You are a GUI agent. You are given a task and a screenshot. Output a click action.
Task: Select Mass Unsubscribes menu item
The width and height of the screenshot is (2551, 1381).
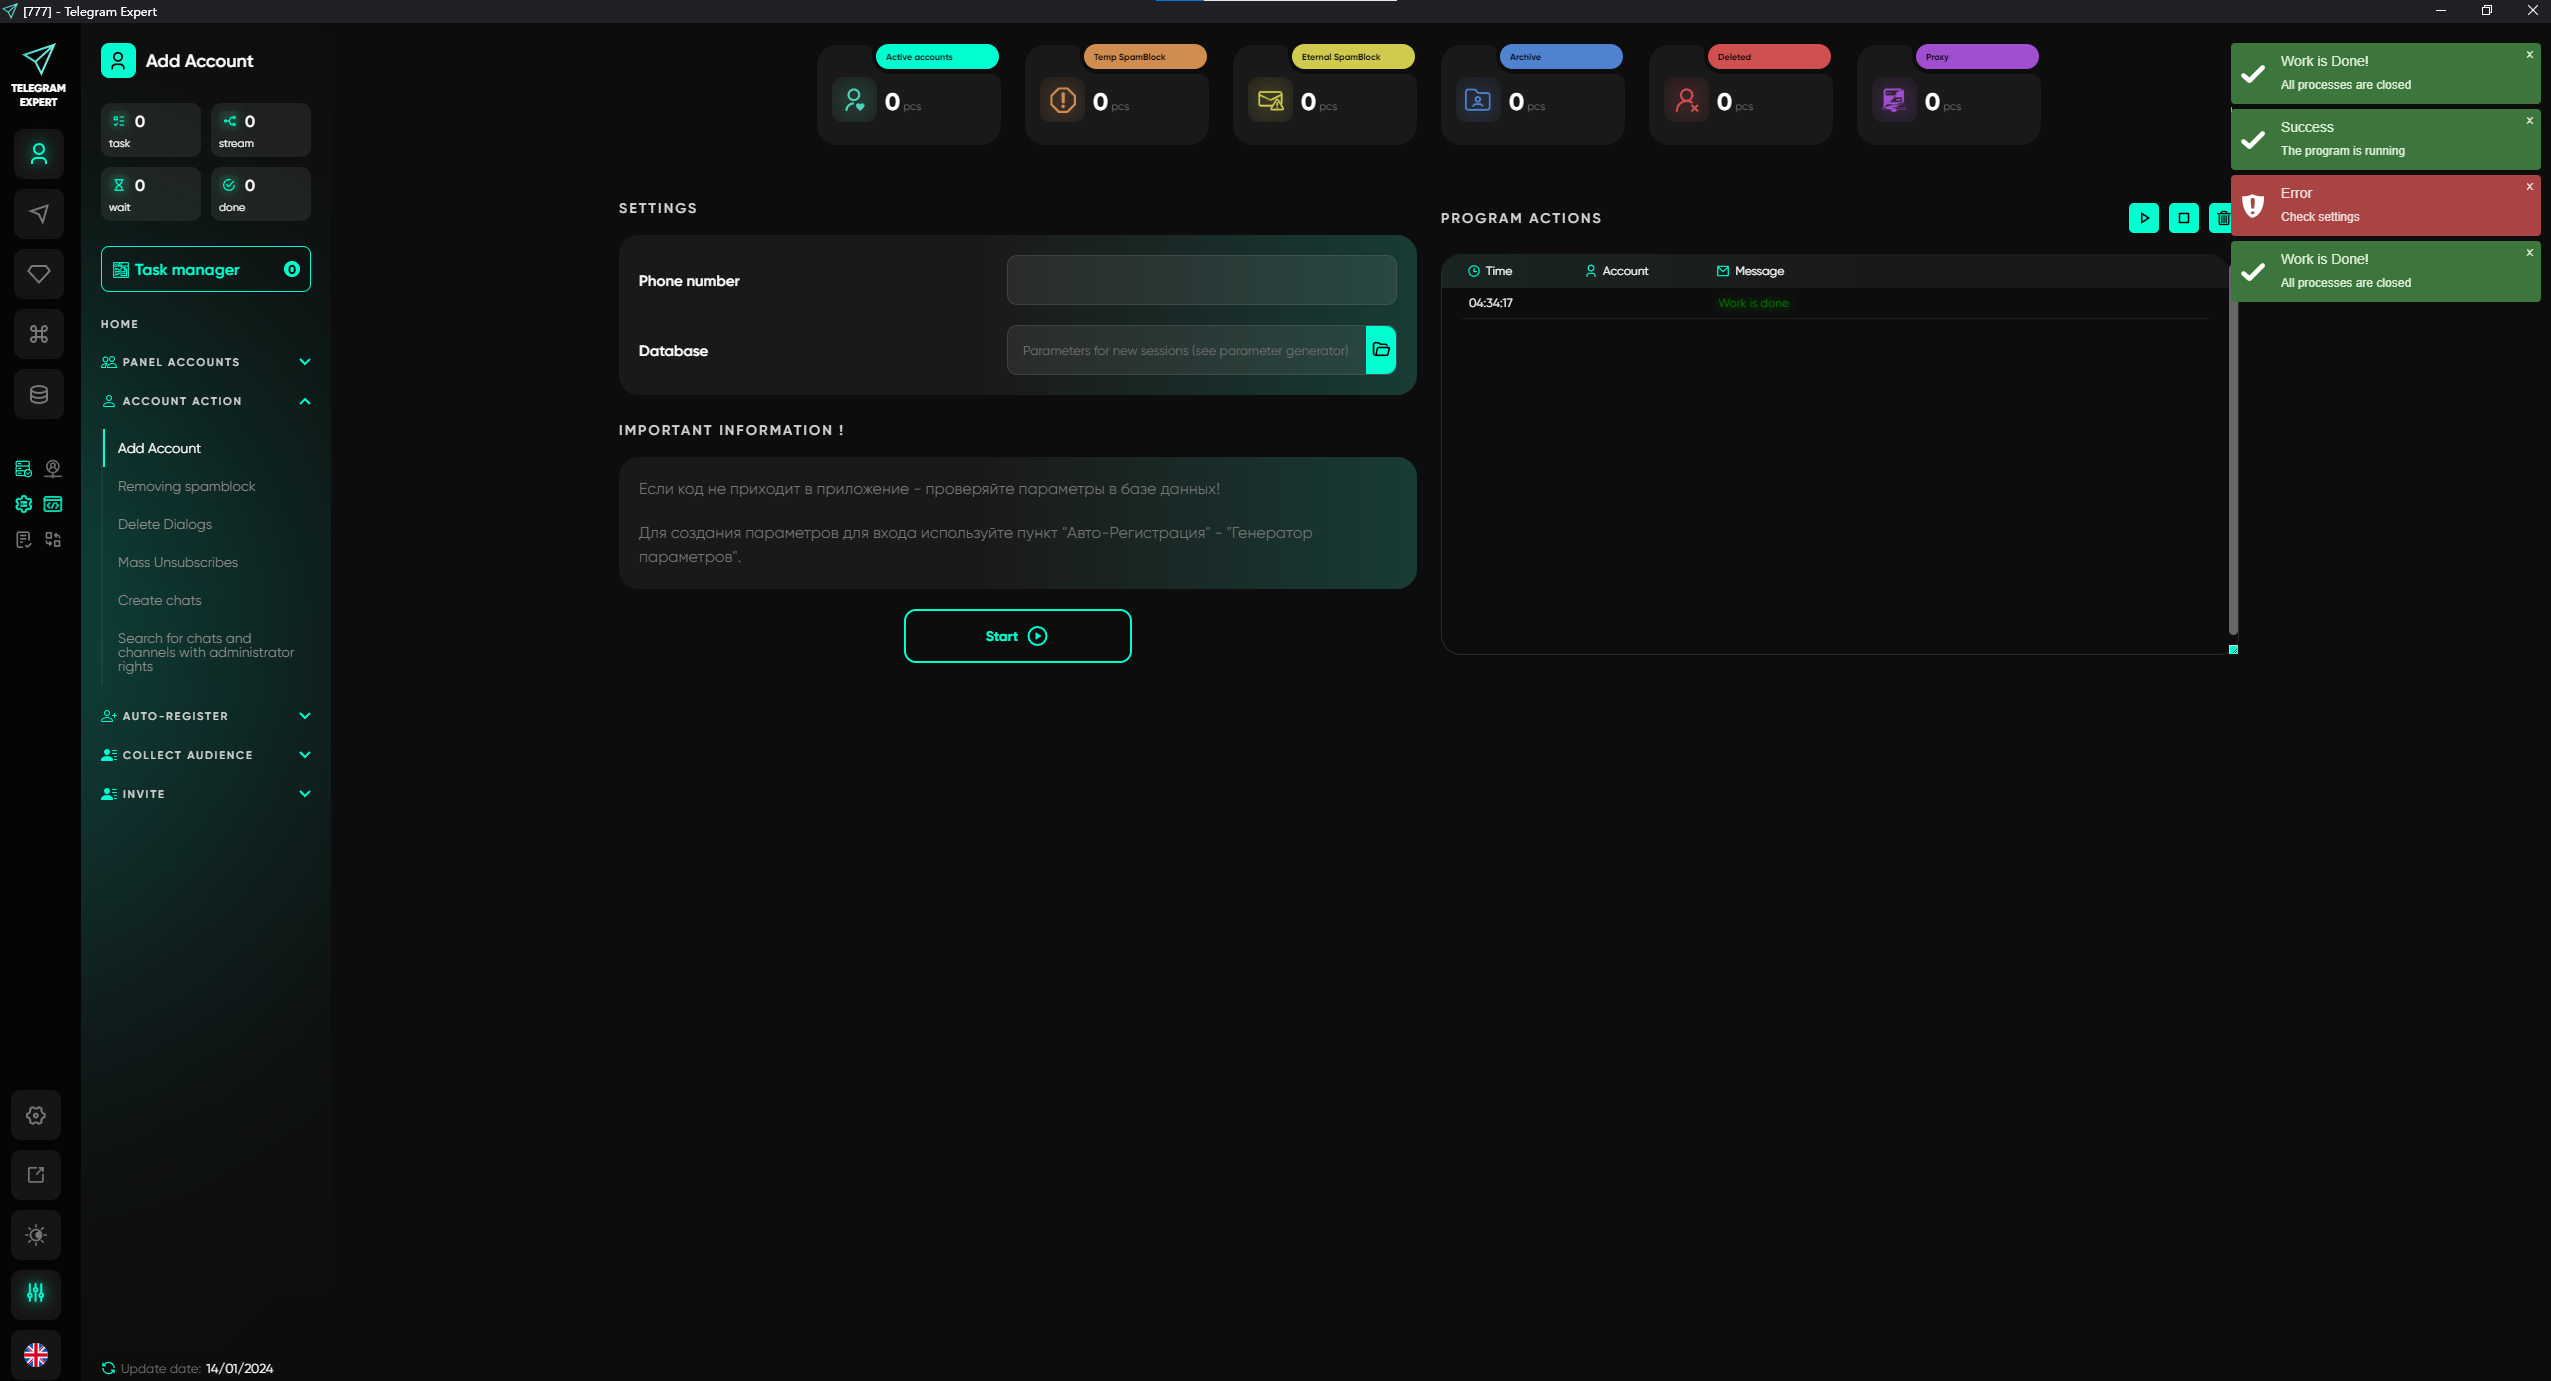(178, 562)
